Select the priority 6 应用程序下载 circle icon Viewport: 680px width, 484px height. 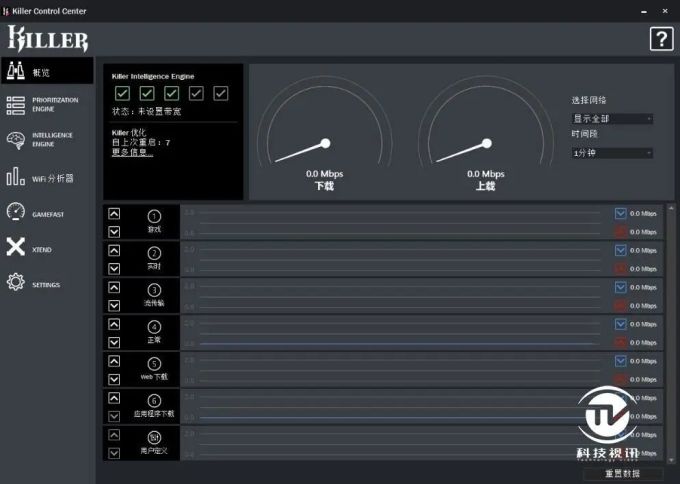click(154, 400)
